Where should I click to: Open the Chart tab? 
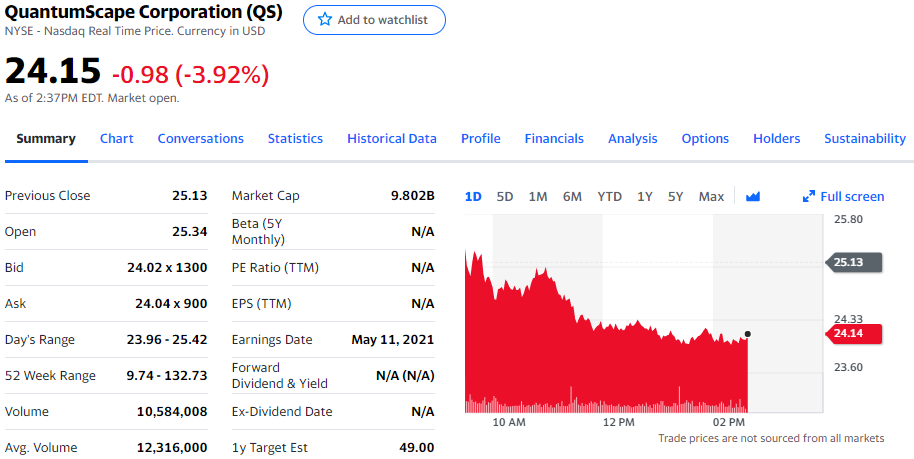point(117,139)
